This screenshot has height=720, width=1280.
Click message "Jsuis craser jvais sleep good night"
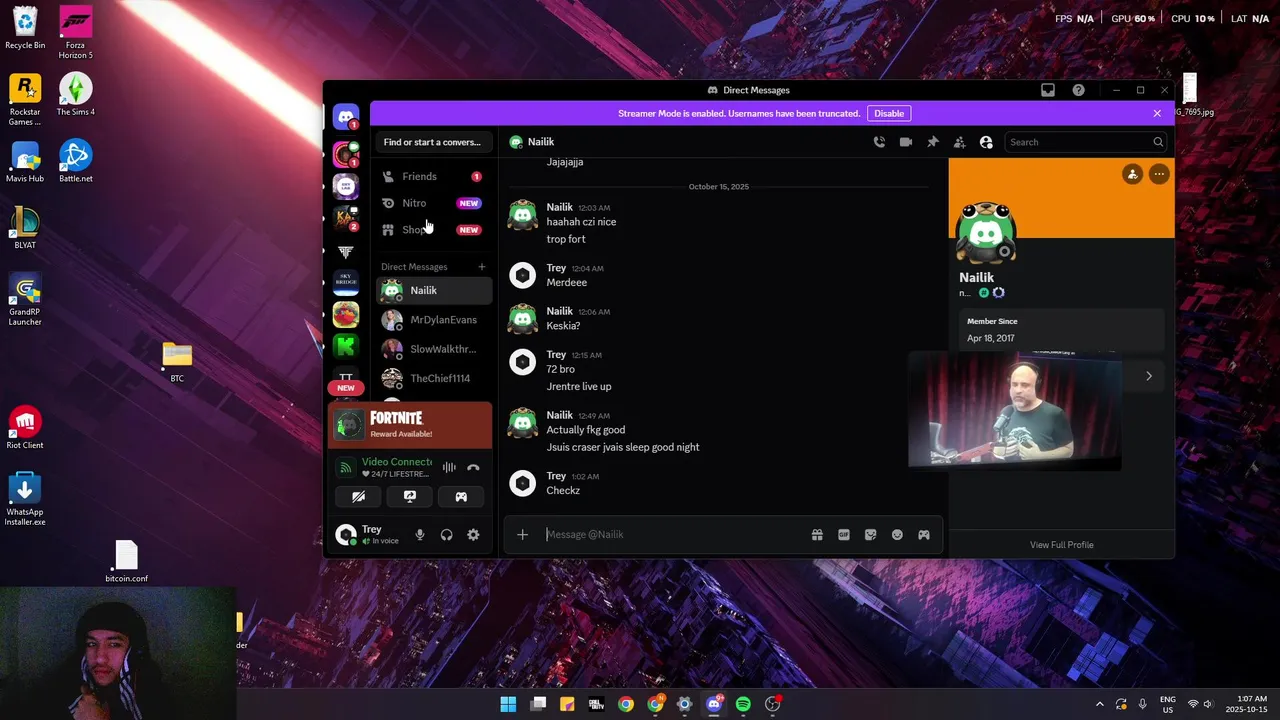[x=623, y=447]
